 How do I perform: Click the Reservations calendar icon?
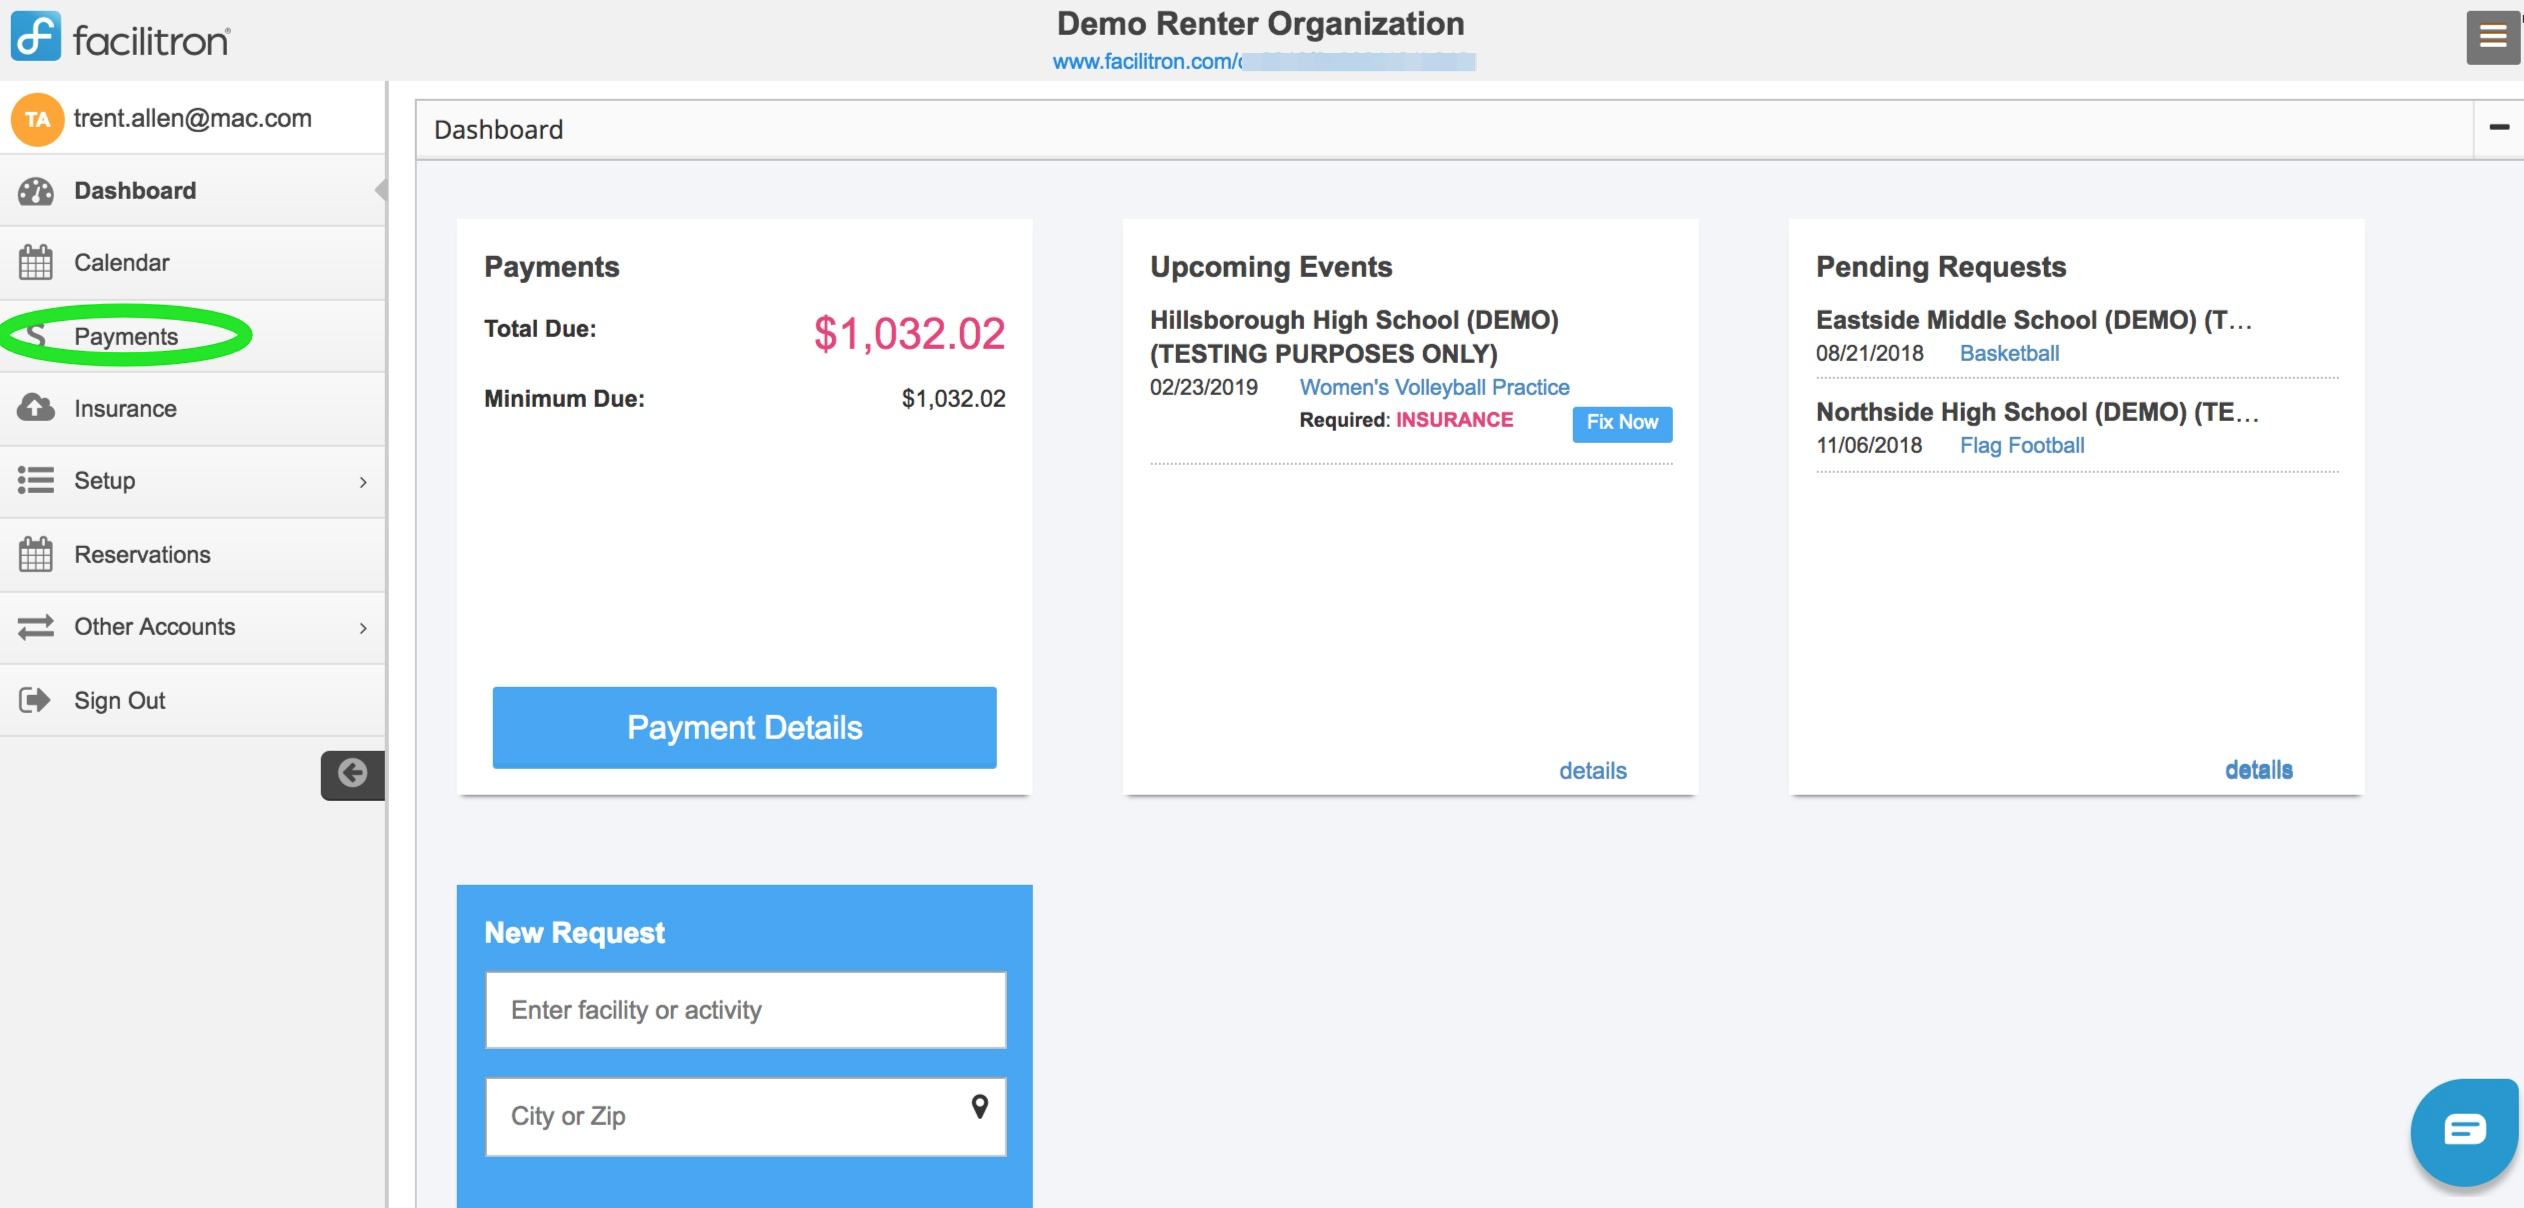[36, 554]
